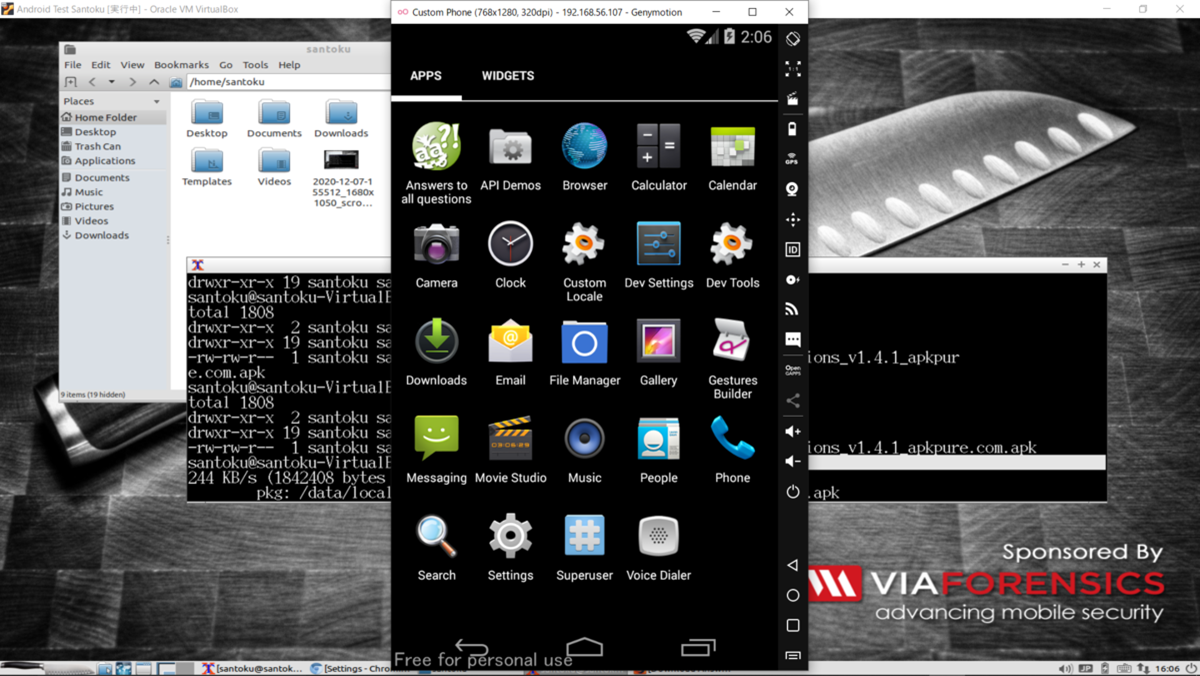Viewport: 1200px width, 676px height.
Task: Launch the Superuser app
Action: 584,547
